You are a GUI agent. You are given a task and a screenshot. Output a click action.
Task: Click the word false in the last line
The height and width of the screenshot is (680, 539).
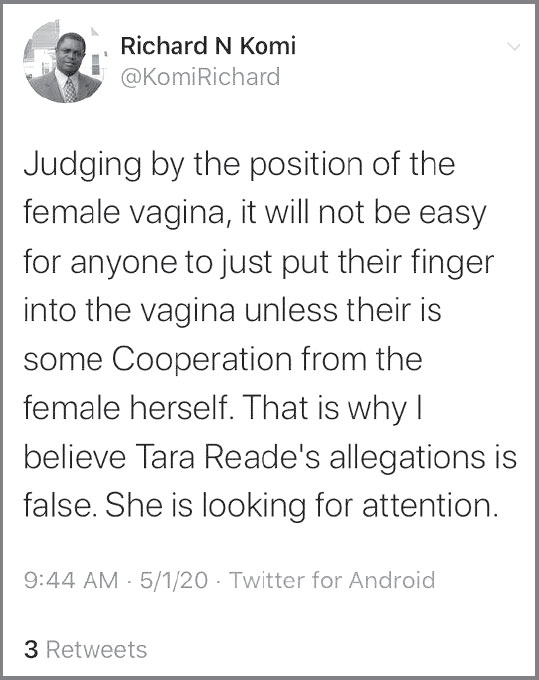(x=59, y=505)
